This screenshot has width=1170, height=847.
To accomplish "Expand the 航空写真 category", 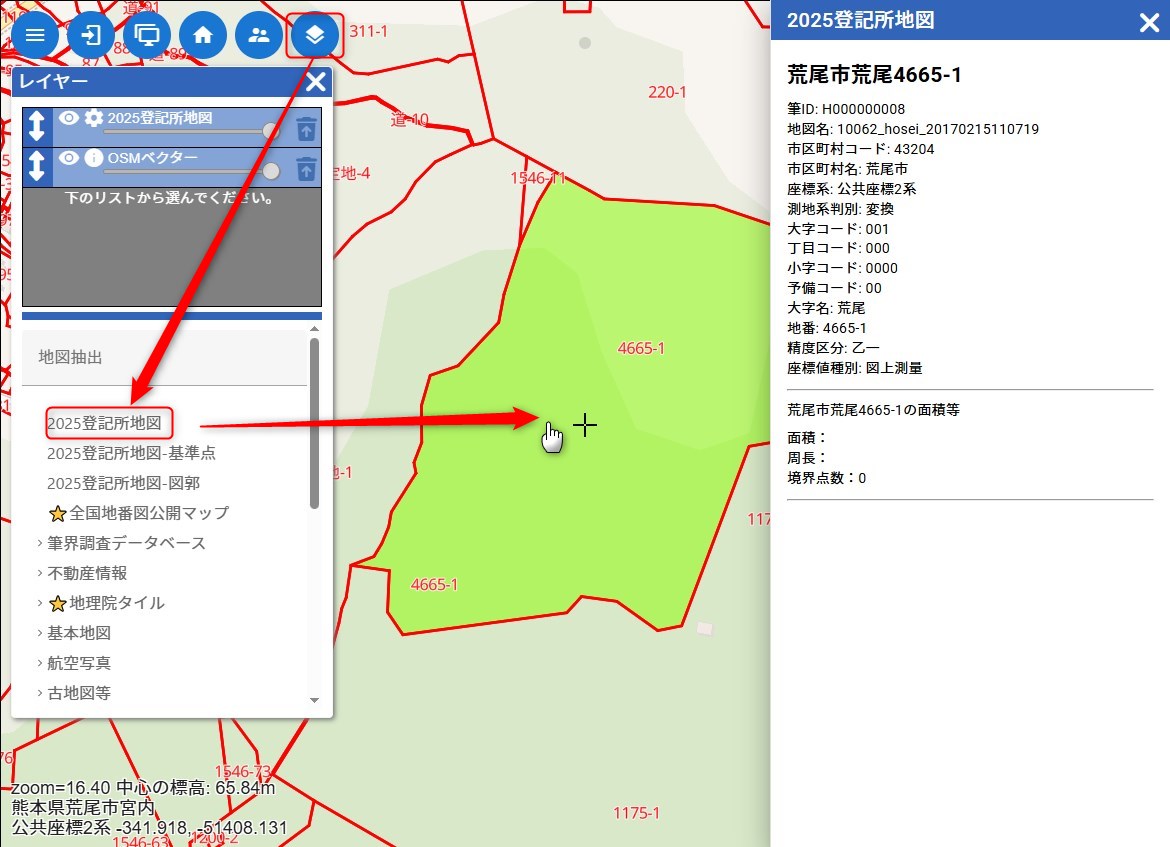I will (79, 663).
